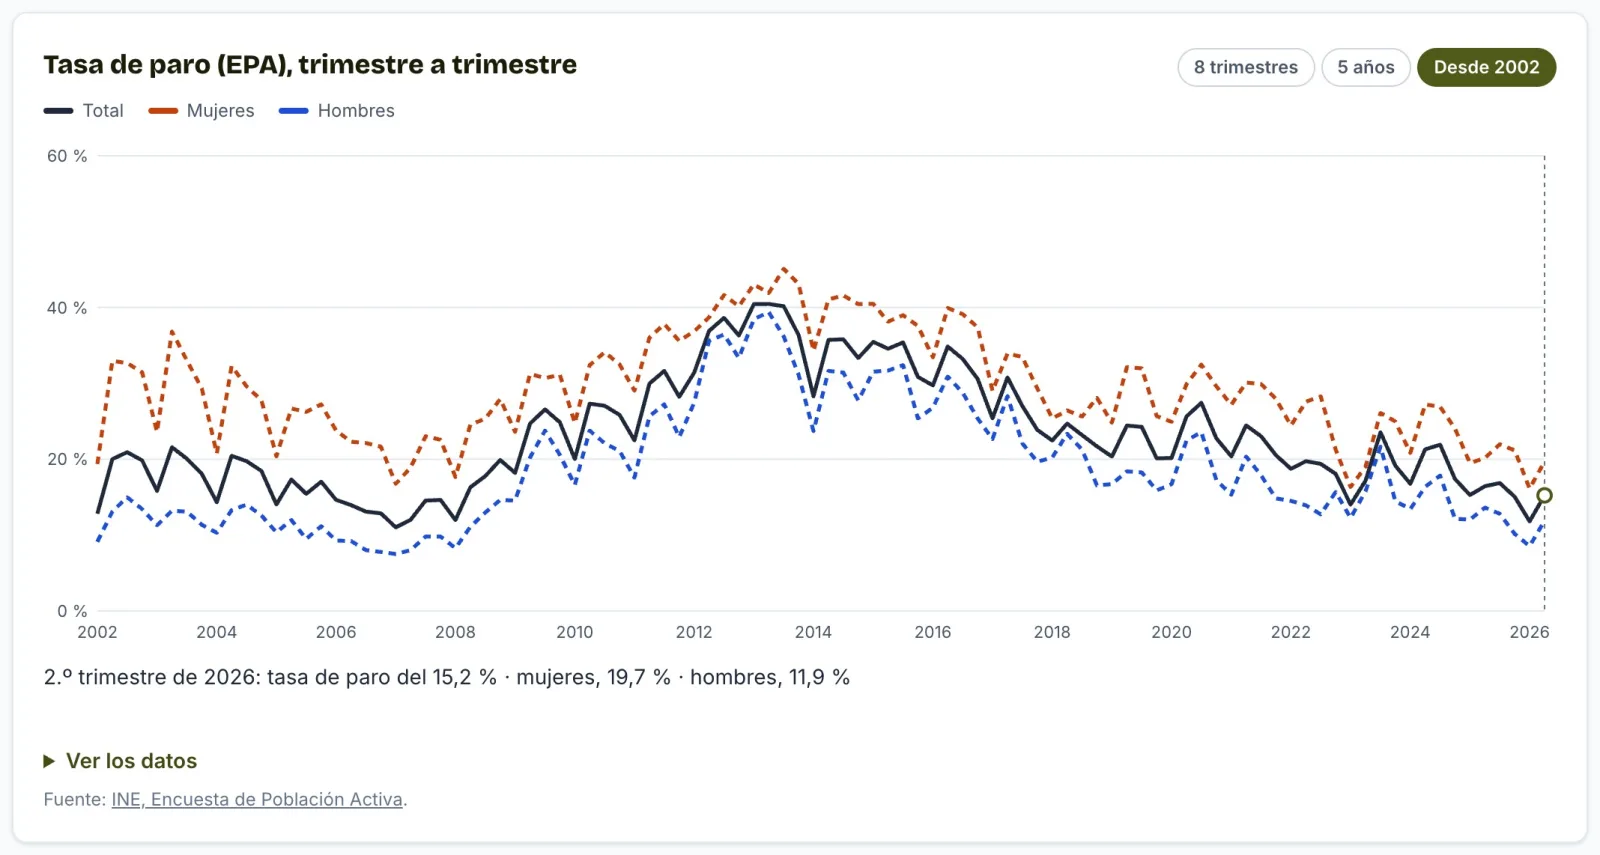
Task: Click the 2026 x-axis year label
Action: (x=1529, y=632)
